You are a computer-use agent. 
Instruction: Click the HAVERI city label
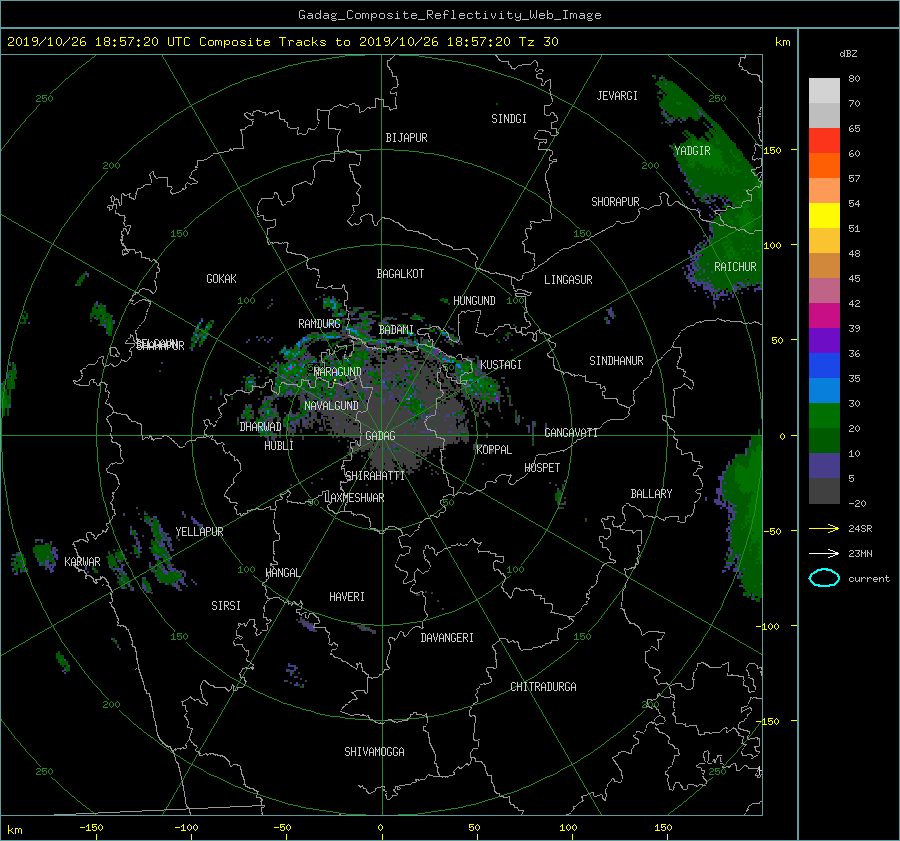347,597
